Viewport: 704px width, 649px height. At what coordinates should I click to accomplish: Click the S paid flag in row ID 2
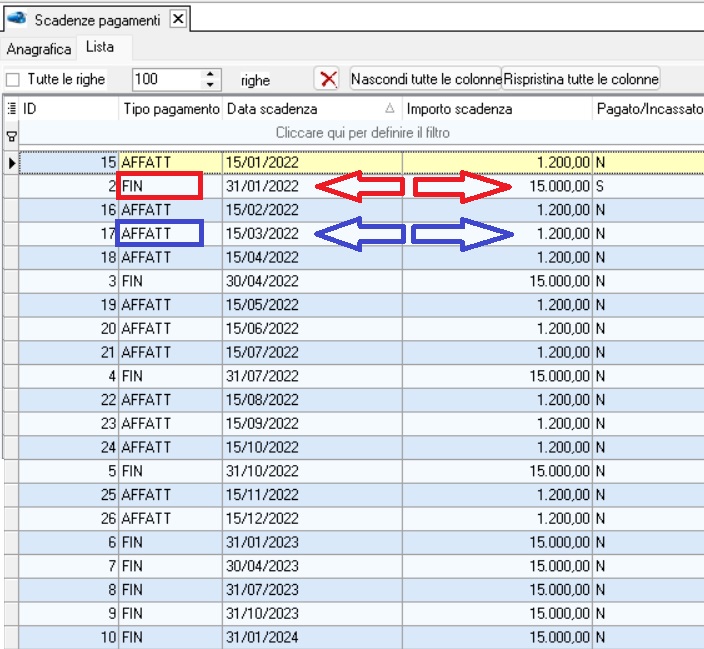click(x=649, y=186)
